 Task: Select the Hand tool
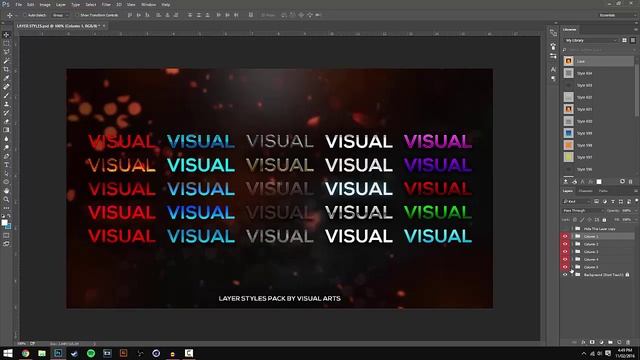[x=6, y=191]
